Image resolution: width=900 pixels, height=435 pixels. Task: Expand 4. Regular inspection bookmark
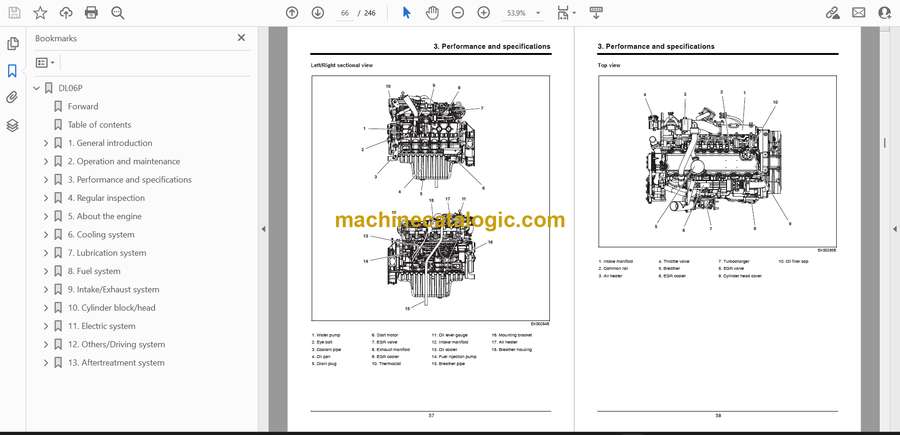pos(46,198)
